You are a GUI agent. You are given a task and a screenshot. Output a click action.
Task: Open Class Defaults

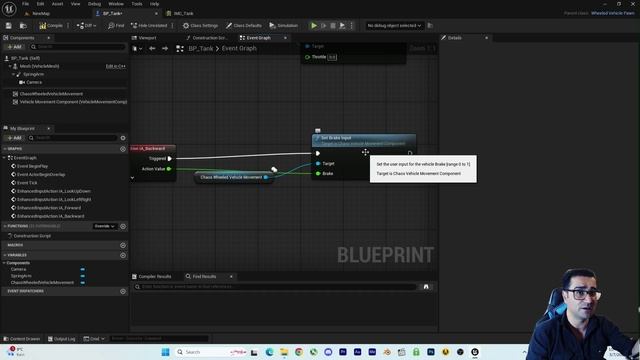244,25
